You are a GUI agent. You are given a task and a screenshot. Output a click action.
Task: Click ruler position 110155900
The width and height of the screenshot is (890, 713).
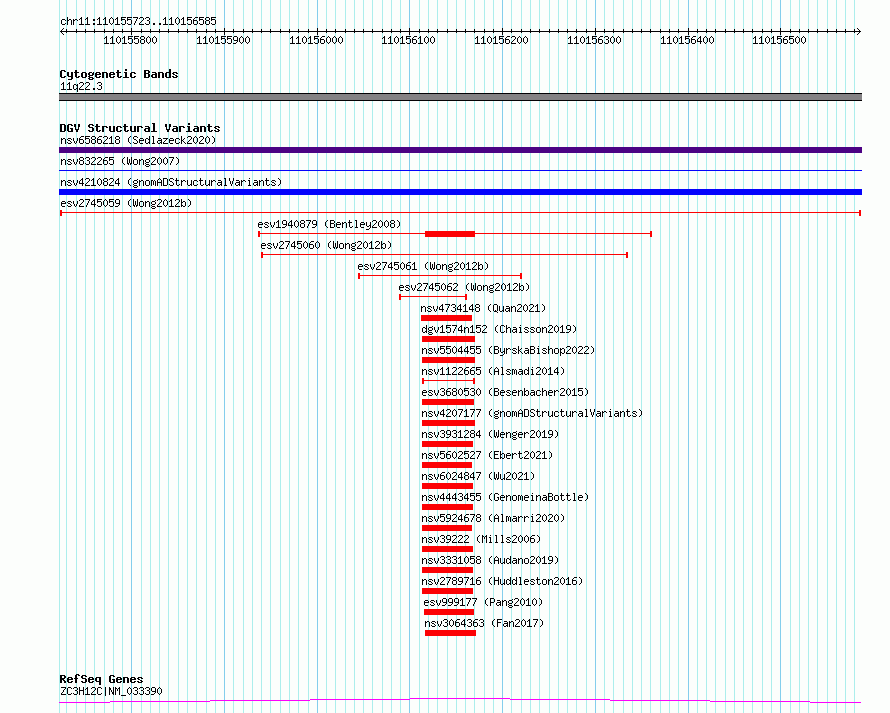[223, 40]
